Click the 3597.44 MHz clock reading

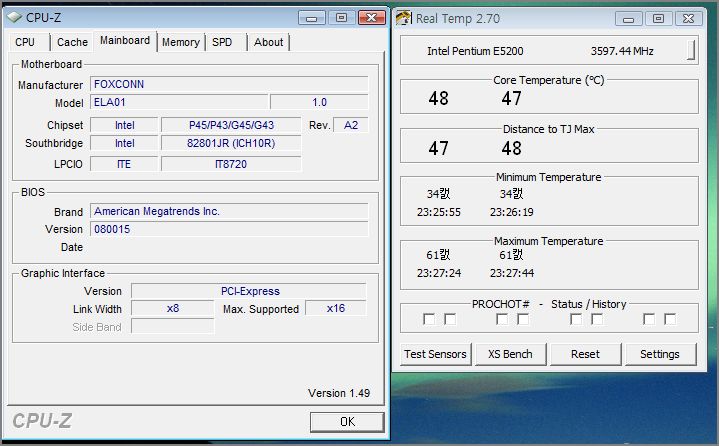click(622, 51)
